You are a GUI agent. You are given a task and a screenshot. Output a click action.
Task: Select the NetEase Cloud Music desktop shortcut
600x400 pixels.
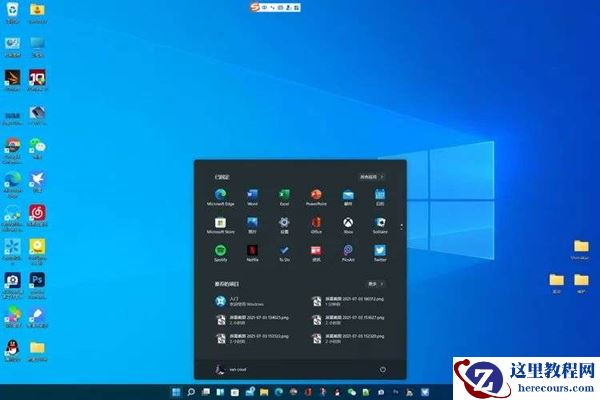coord(38,215)
